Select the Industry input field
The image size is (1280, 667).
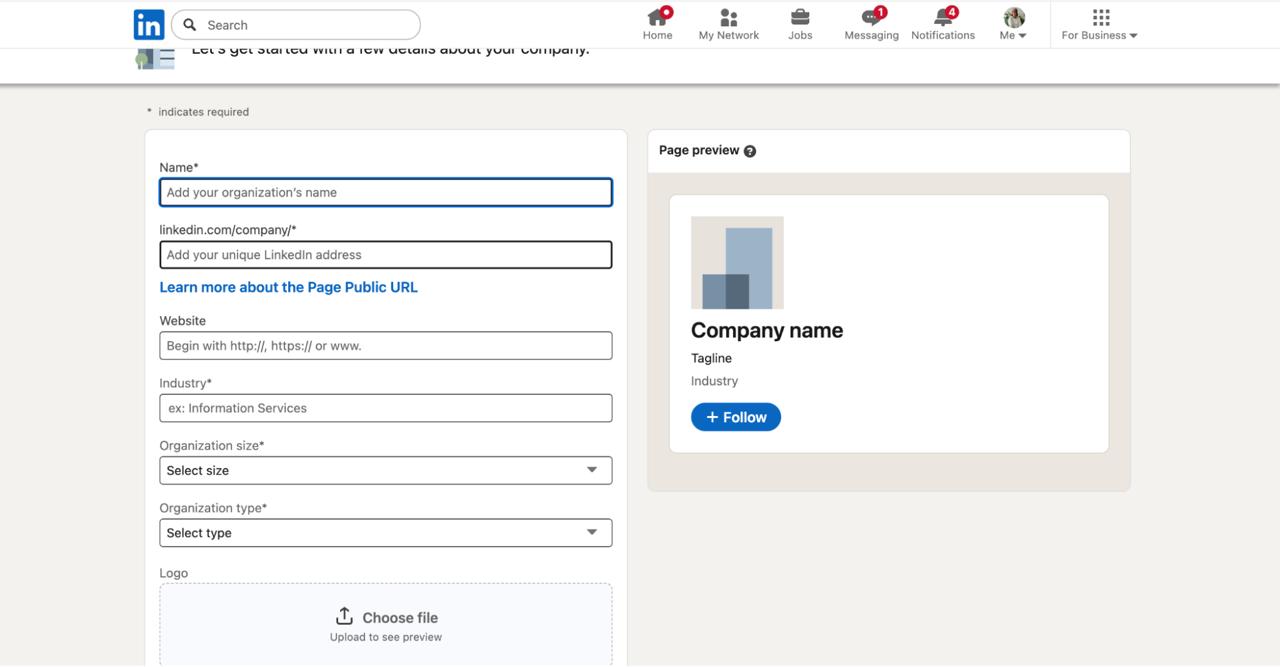click(x=385, y=408)
